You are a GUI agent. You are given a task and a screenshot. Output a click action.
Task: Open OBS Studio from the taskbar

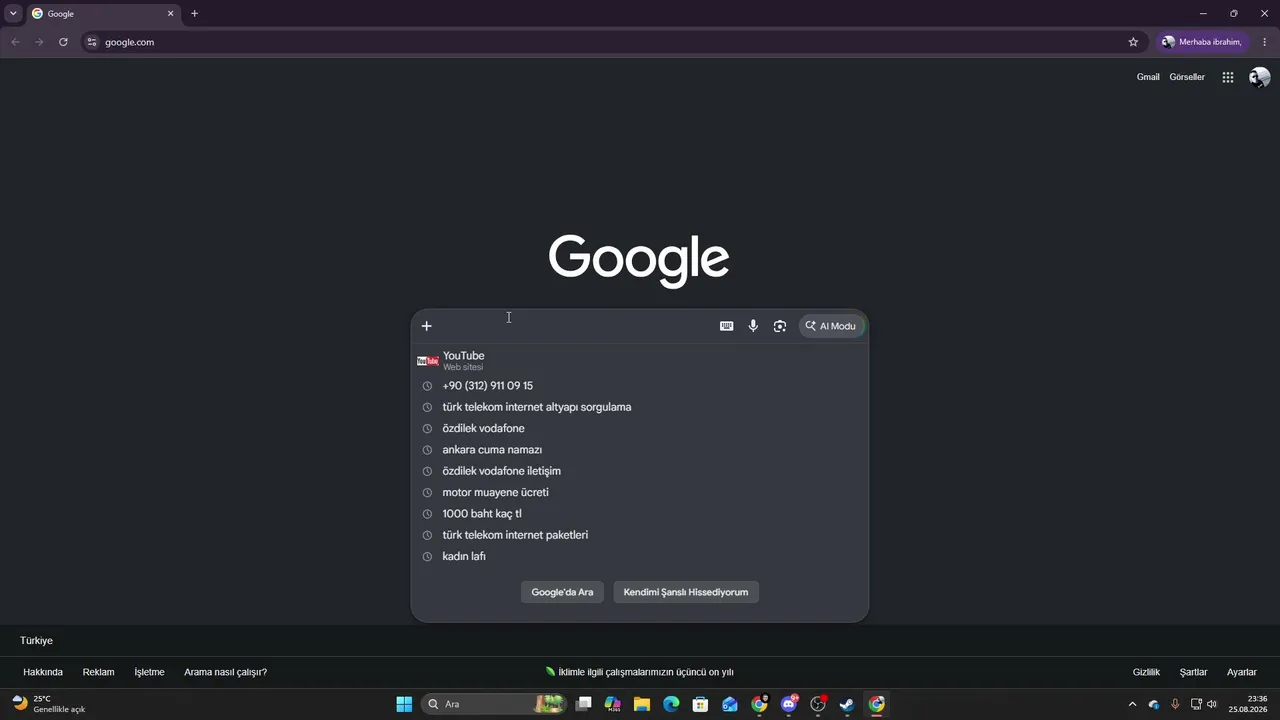pos(818,704)
